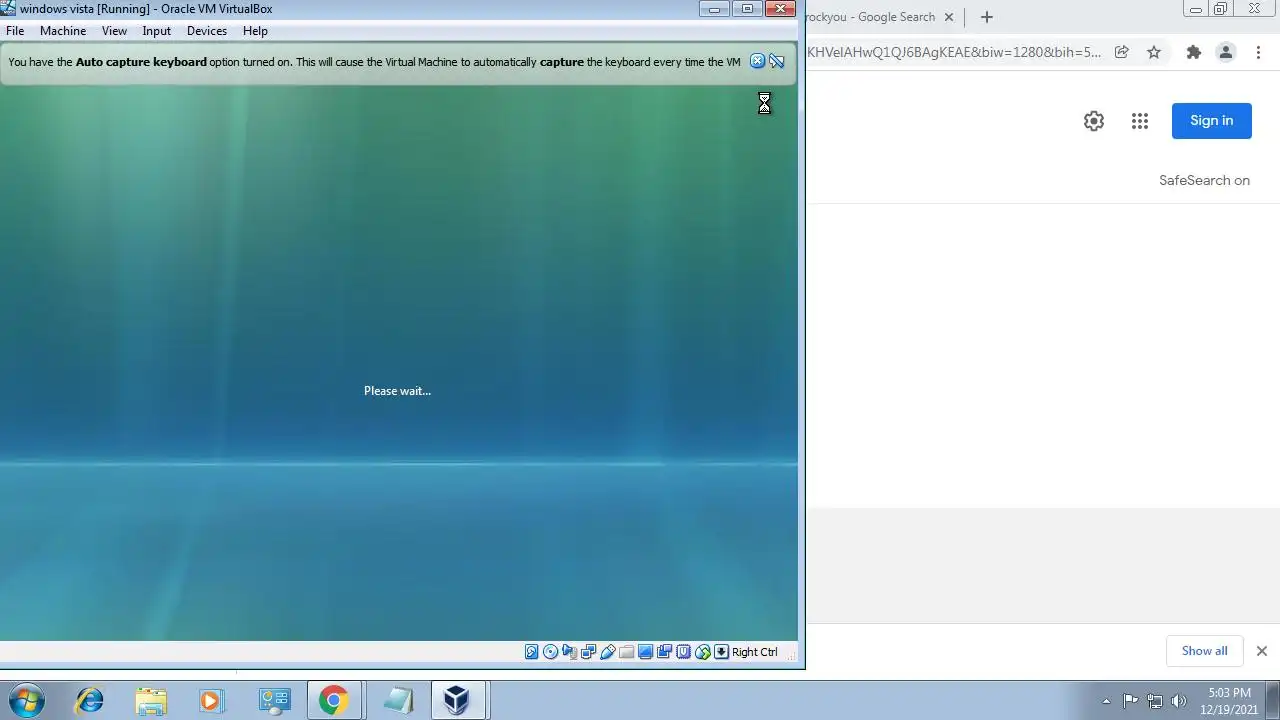
Task: Click the keyboard capture arrow indicator
Action: (x=722, y=652)
